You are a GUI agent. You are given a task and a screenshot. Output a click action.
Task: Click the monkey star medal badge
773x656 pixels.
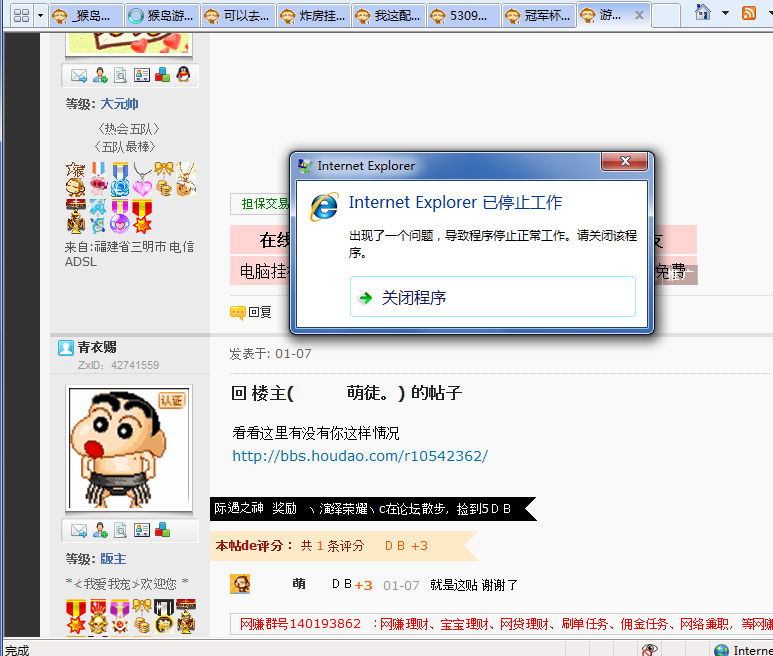(75, 179)
